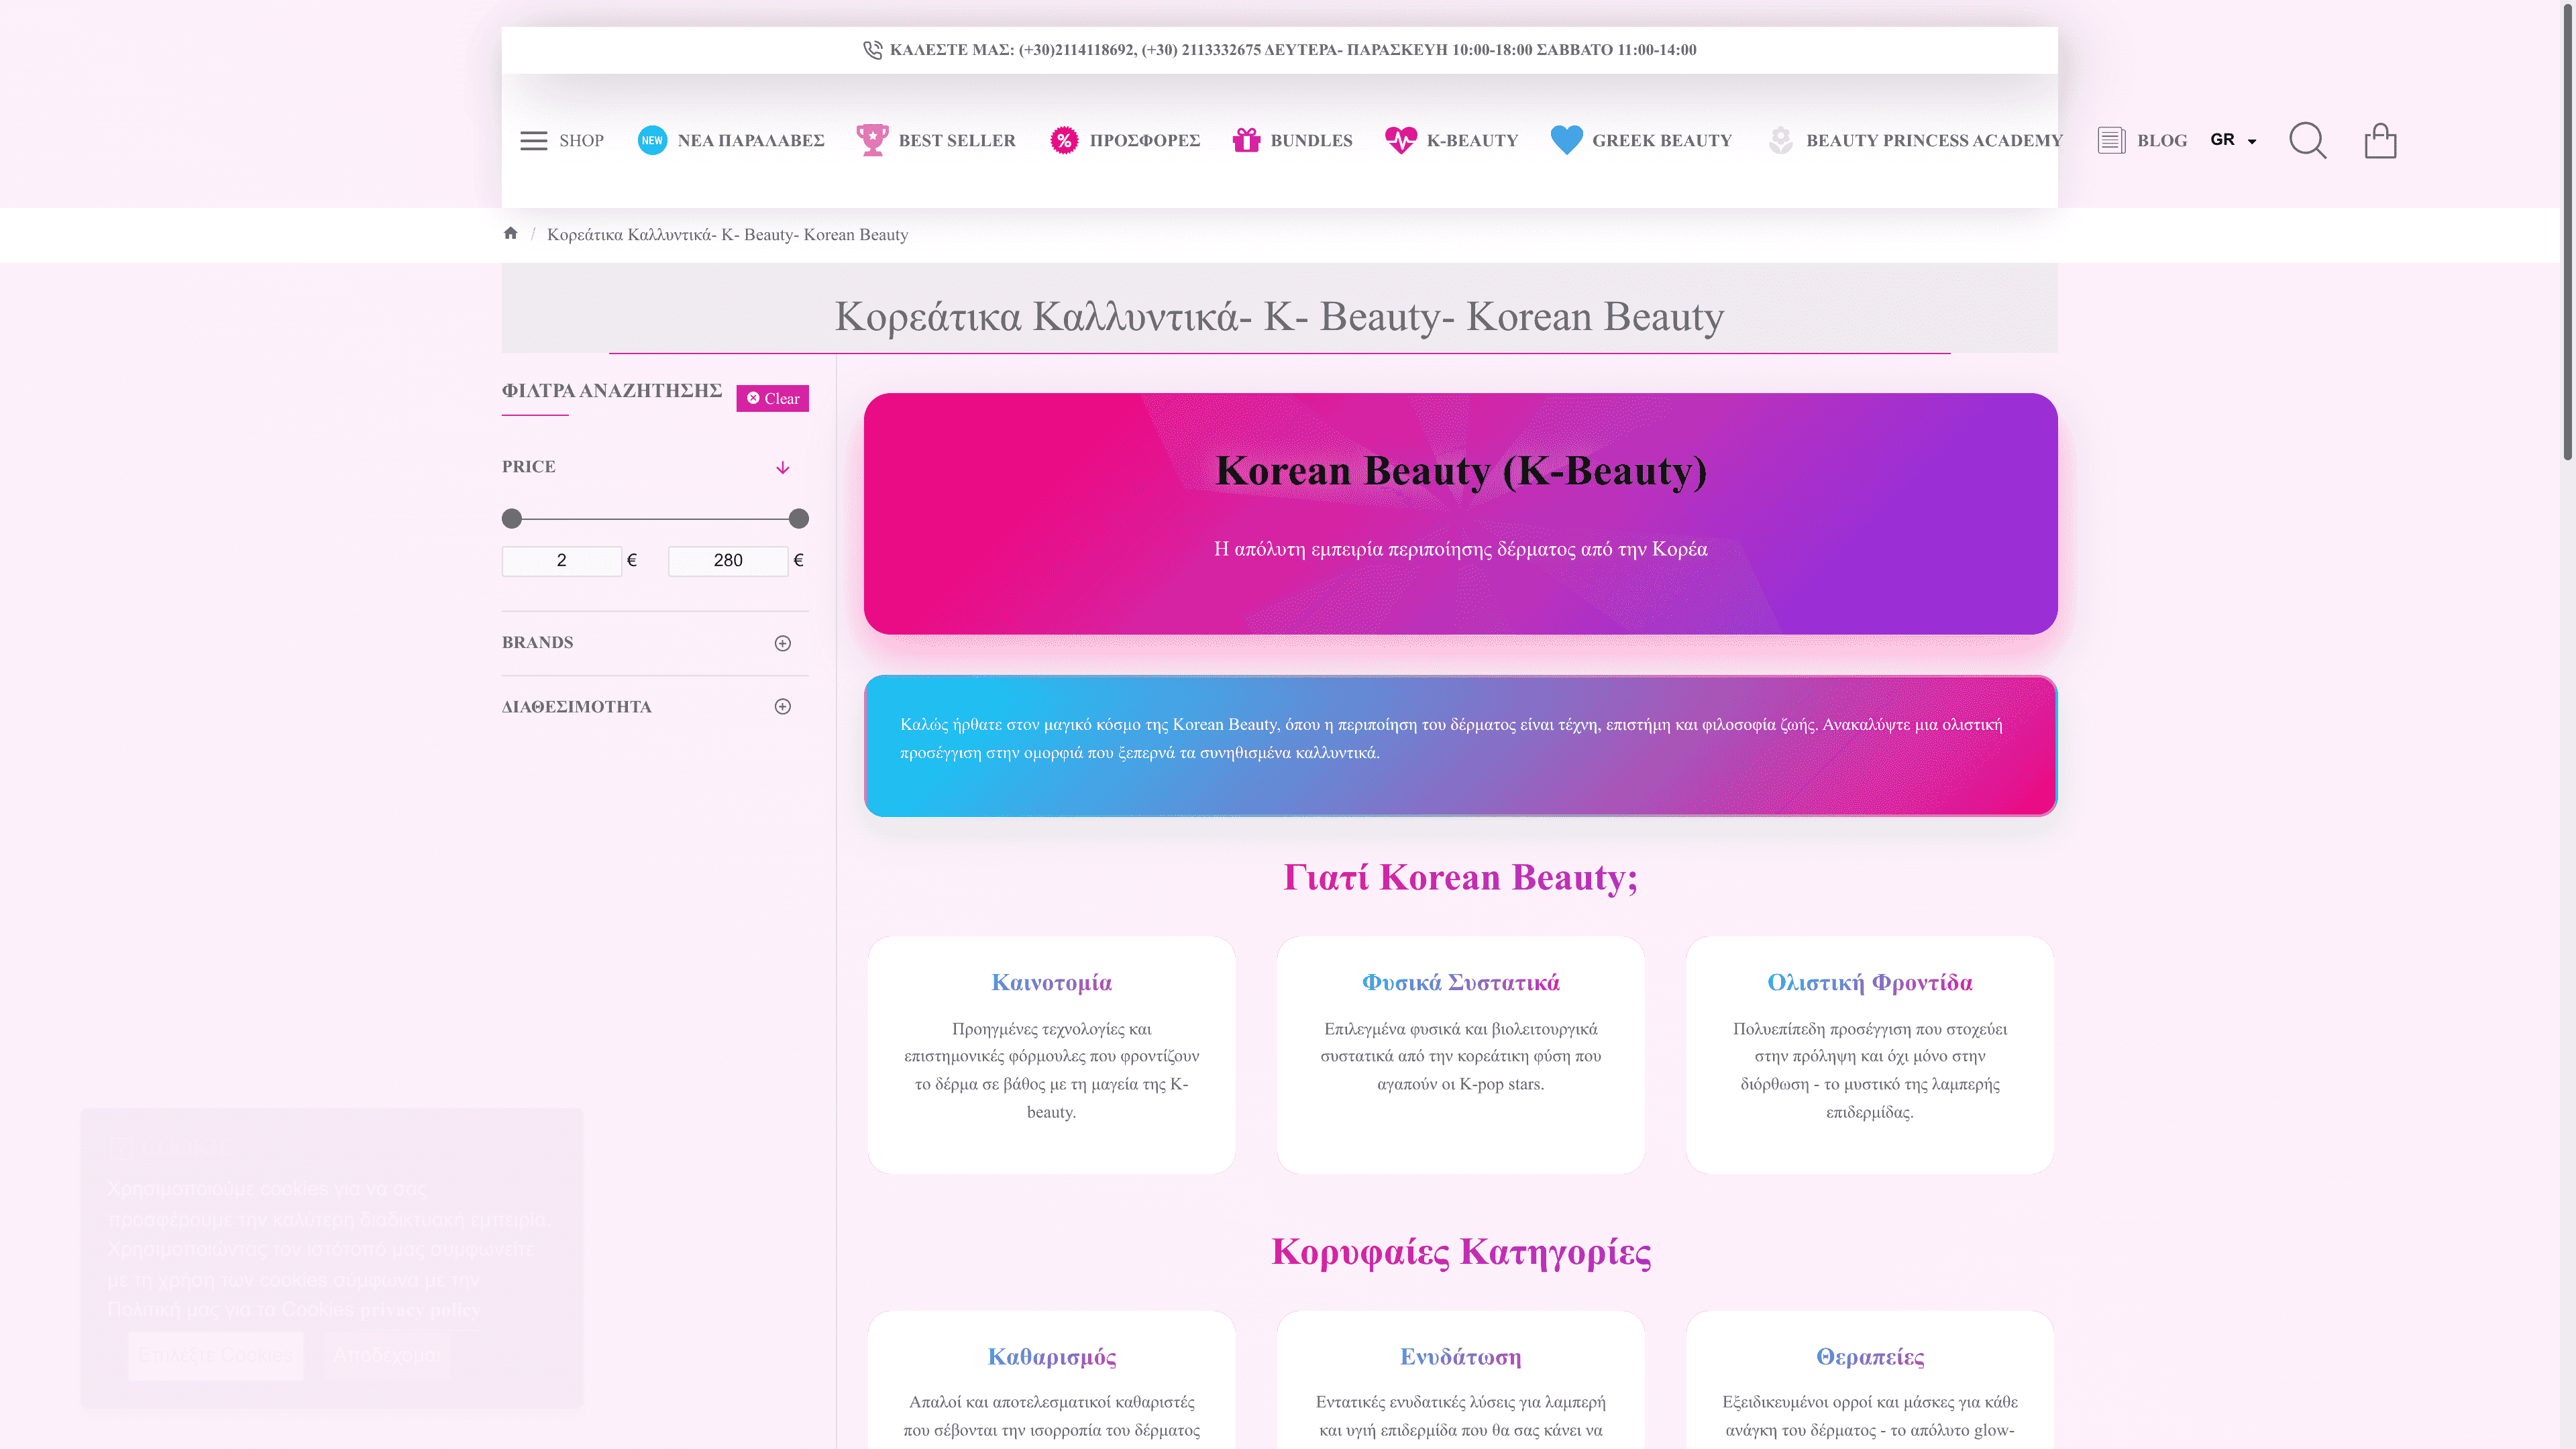
Task: Click the Blog document icon
Action: [x=2111, y=140]
